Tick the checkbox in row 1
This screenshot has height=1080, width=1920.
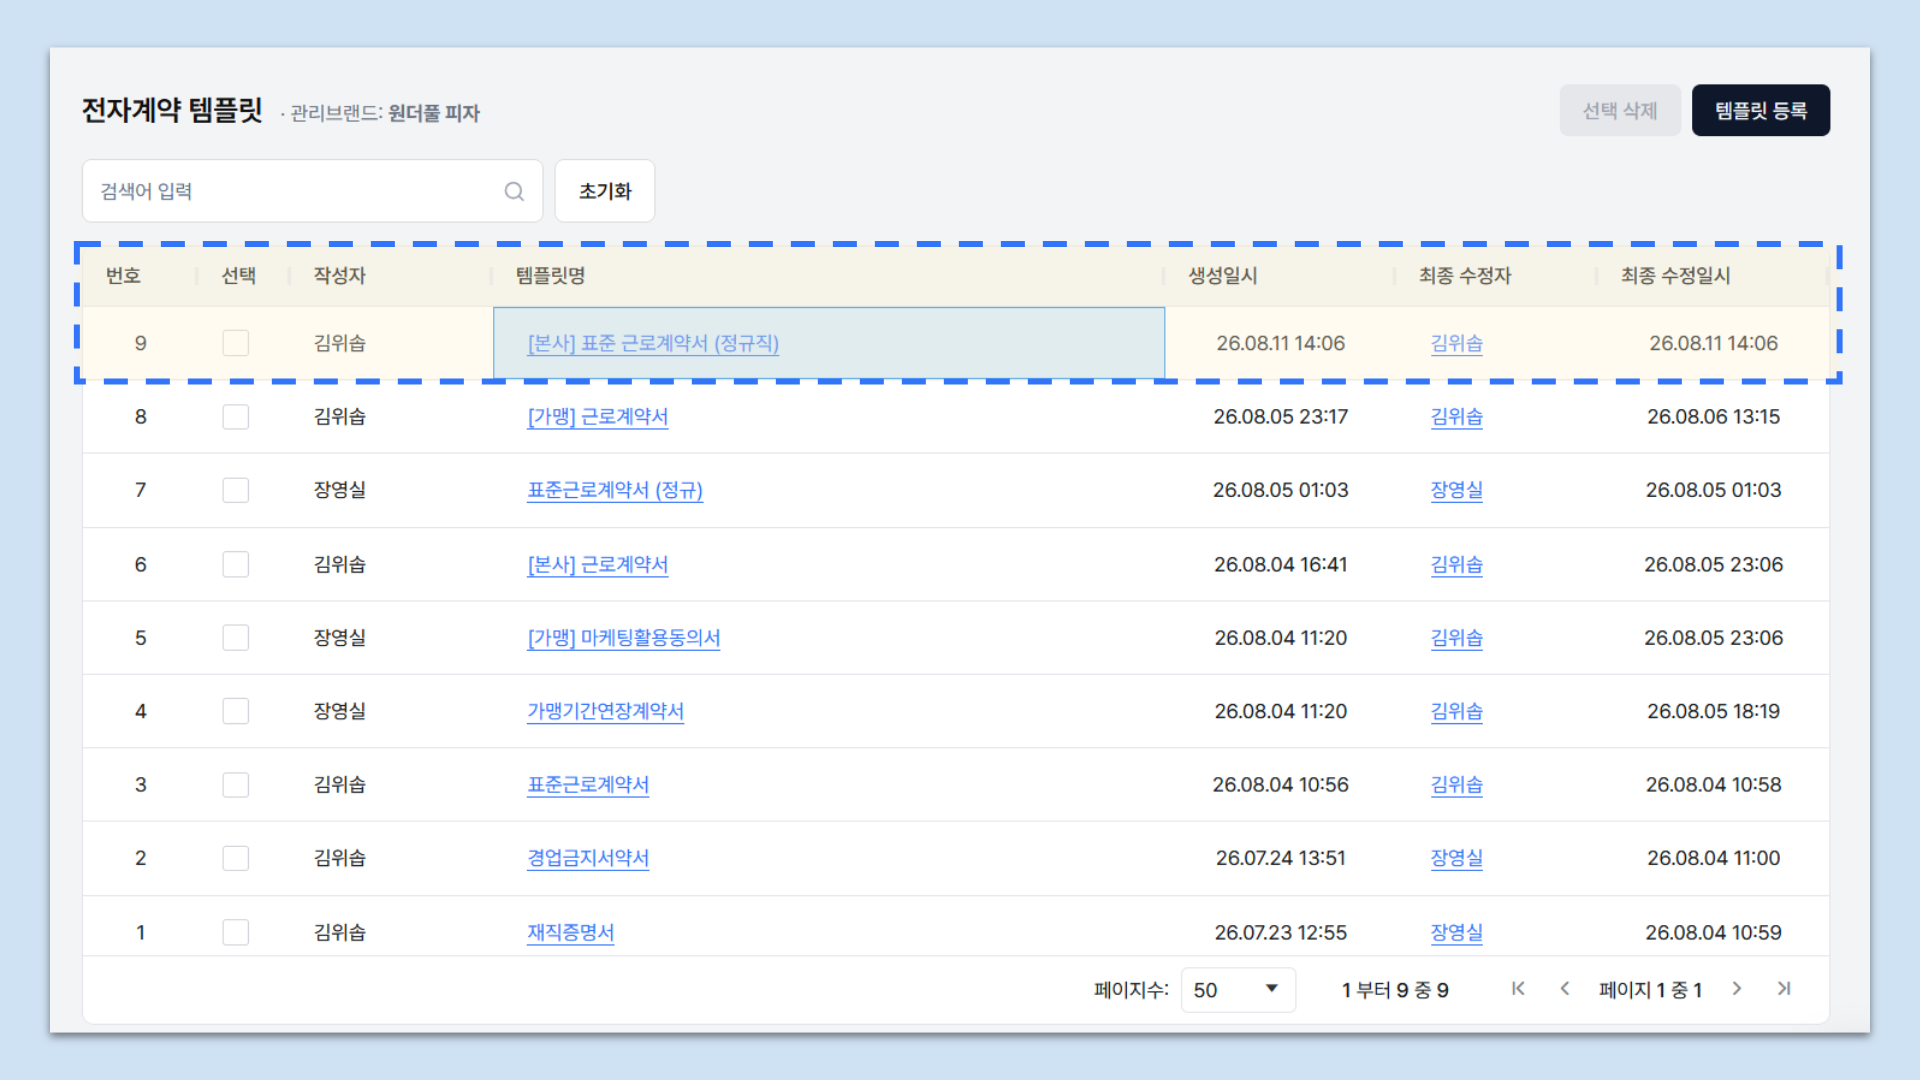[236, 932]
